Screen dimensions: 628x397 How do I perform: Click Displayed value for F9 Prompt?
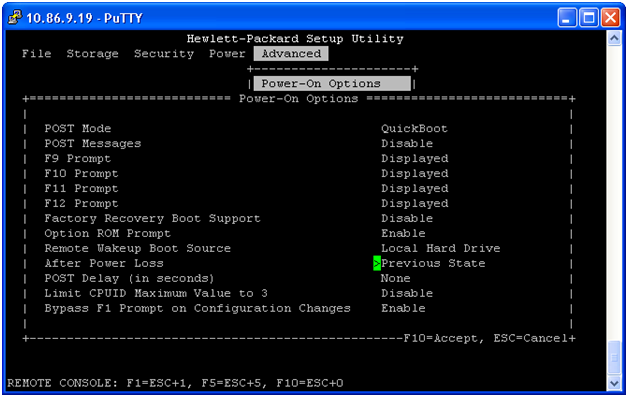[415, 159]
